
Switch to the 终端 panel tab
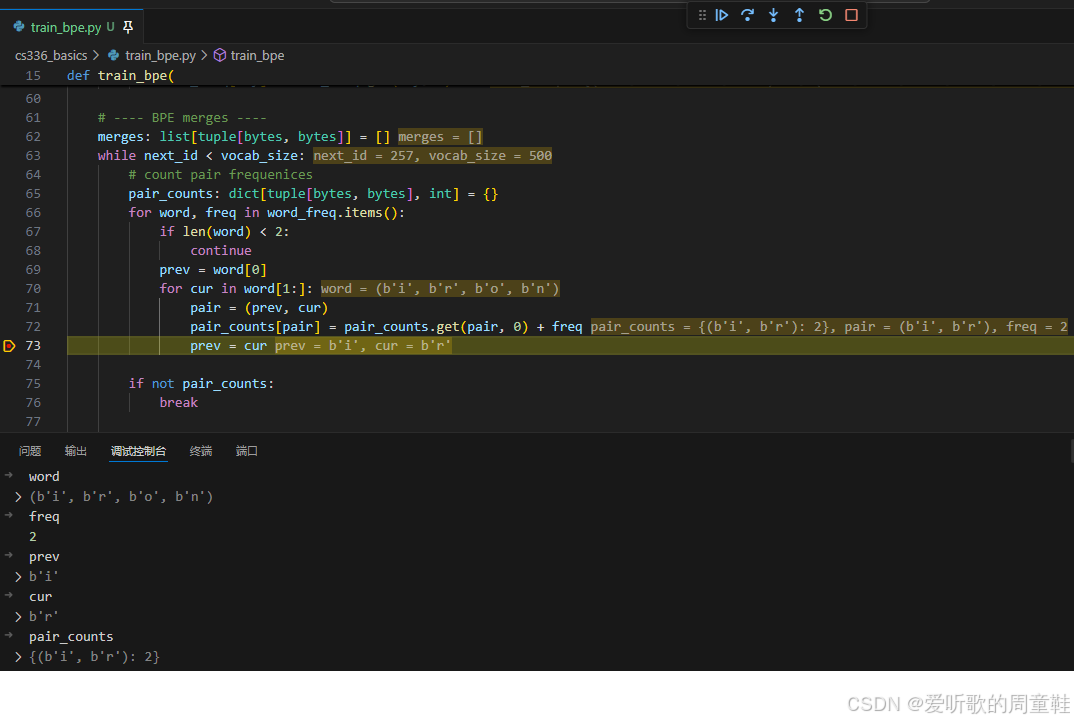click(201, 451)
